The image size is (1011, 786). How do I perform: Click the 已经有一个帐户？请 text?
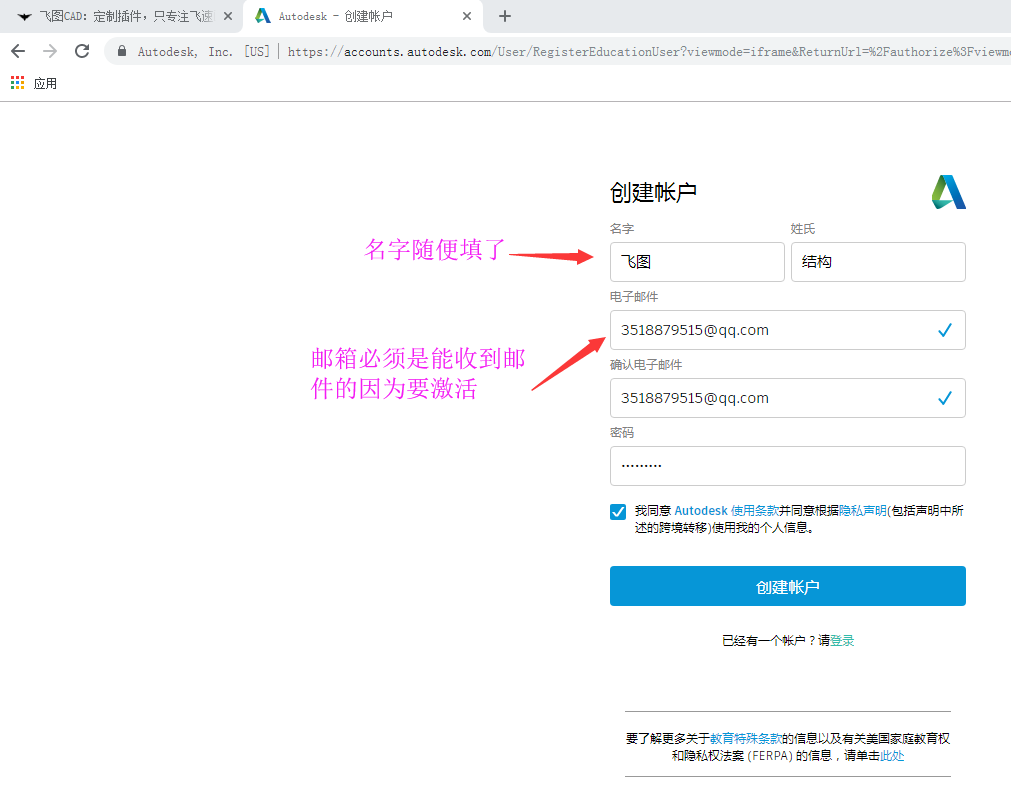click(x=776, y=640)
